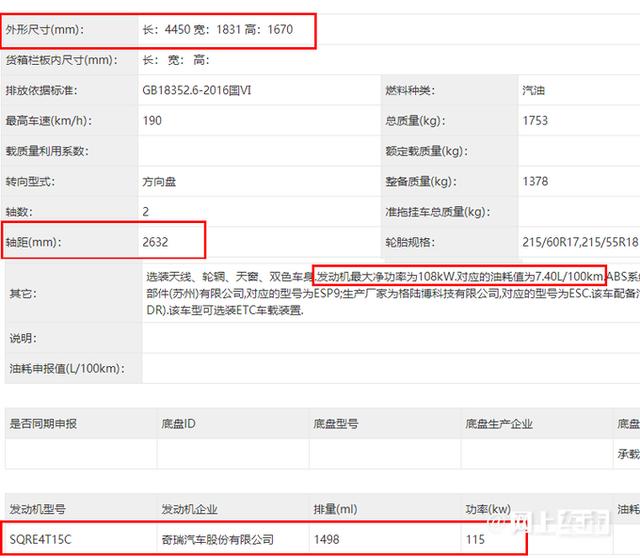This screenshot has height=558, width=640.
Task: Click the 轮胎规格 label
Action: tap(410, 242)
